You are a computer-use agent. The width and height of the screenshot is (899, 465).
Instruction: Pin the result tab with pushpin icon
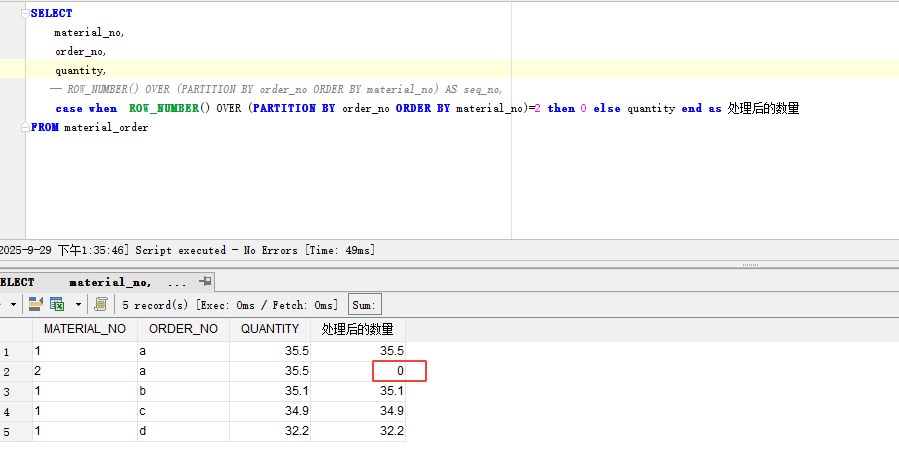(205, 282)
